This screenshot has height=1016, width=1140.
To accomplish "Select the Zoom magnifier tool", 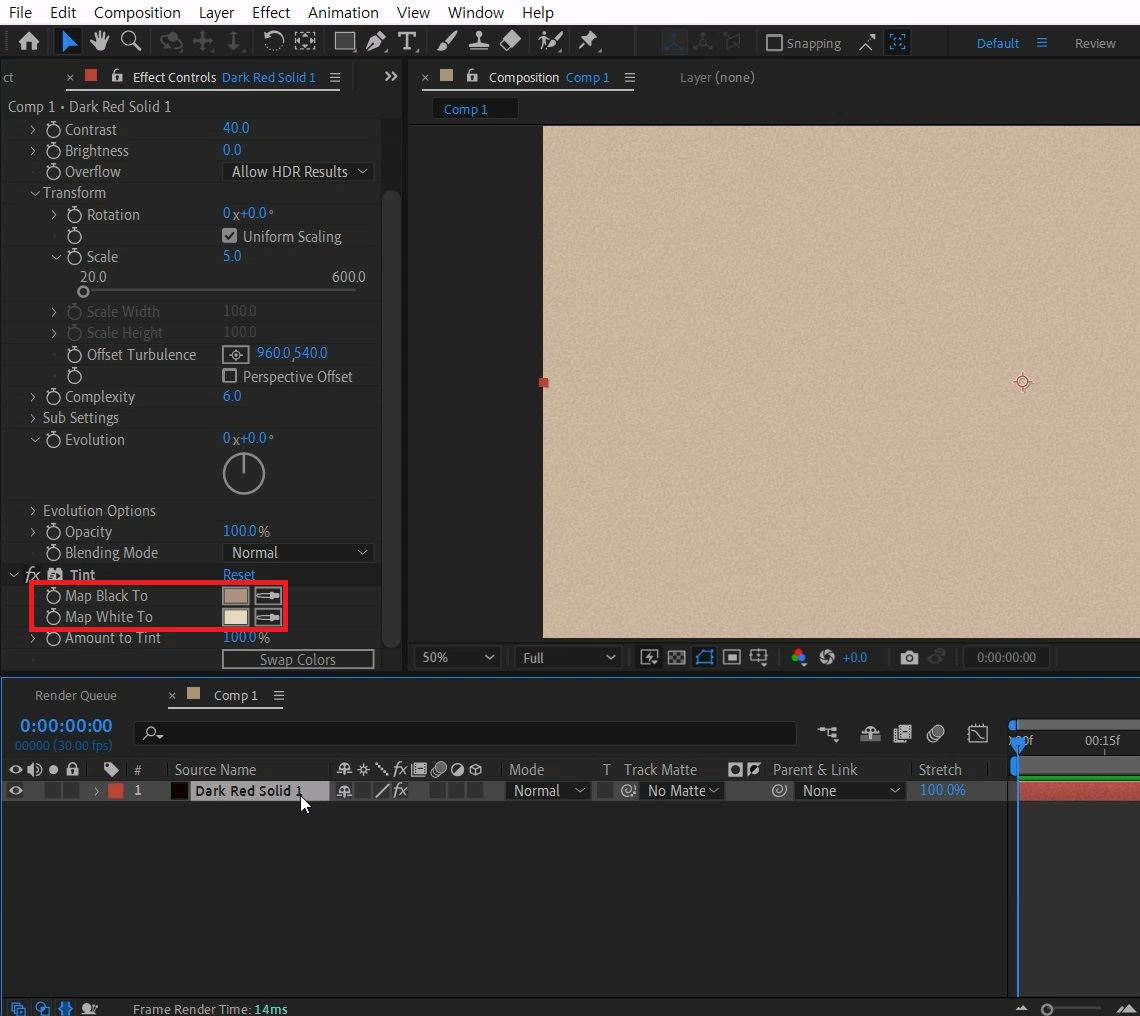I will 131,41.
